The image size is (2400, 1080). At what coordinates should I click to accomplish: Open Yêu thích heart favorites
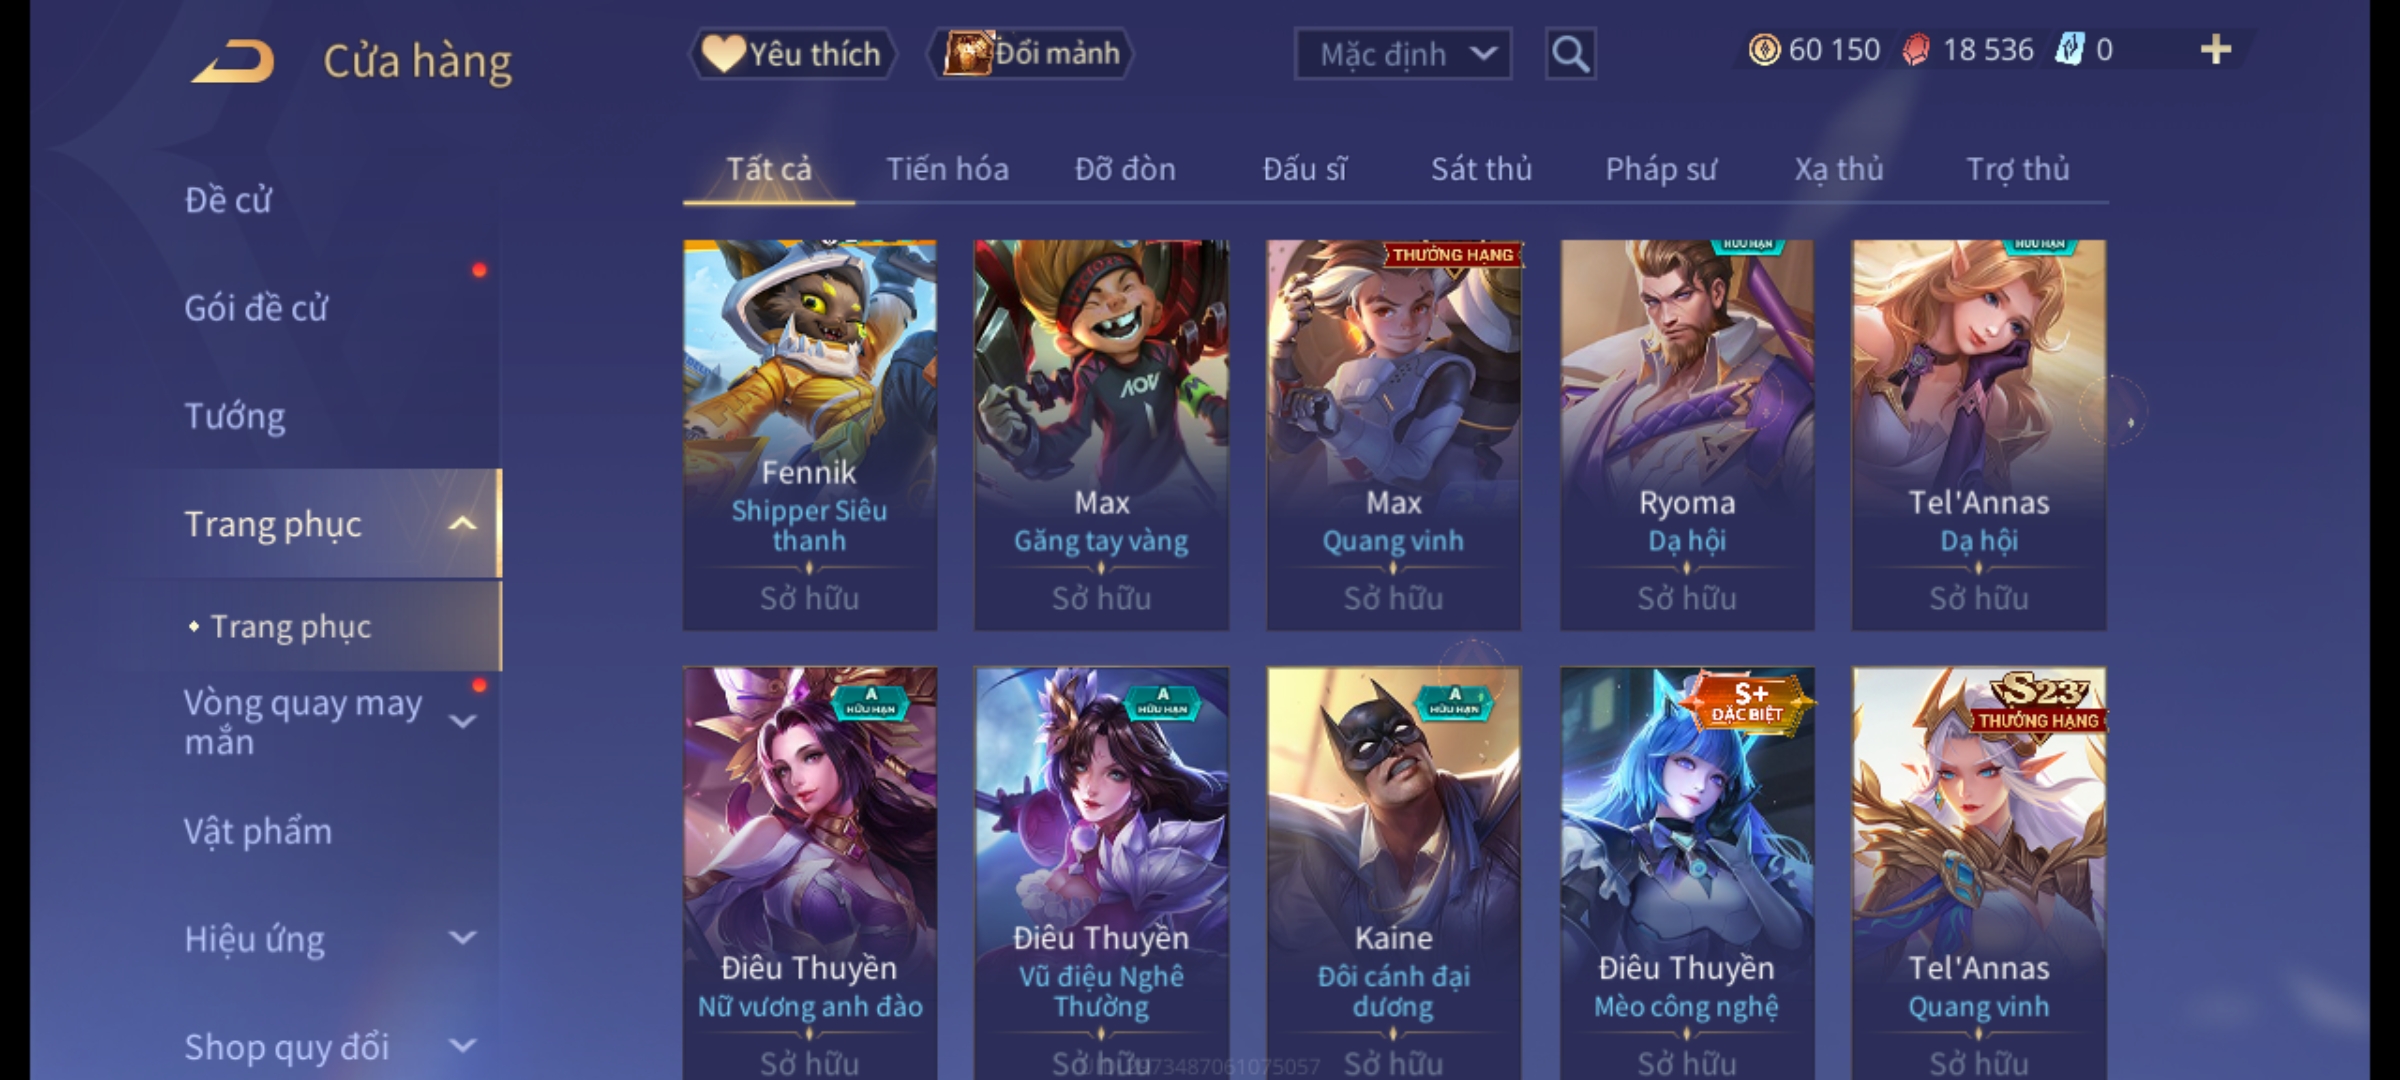[791, 54]
